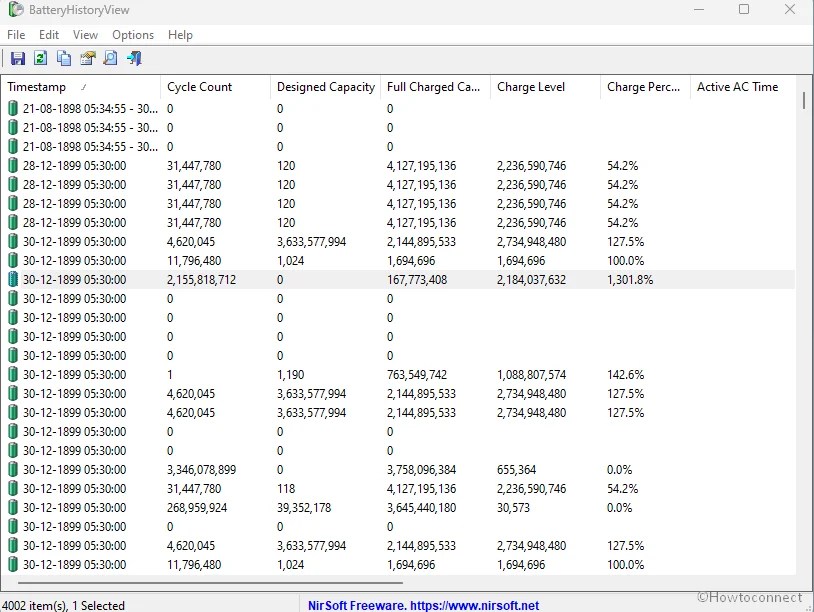Click the Save selected items icon

18,58
